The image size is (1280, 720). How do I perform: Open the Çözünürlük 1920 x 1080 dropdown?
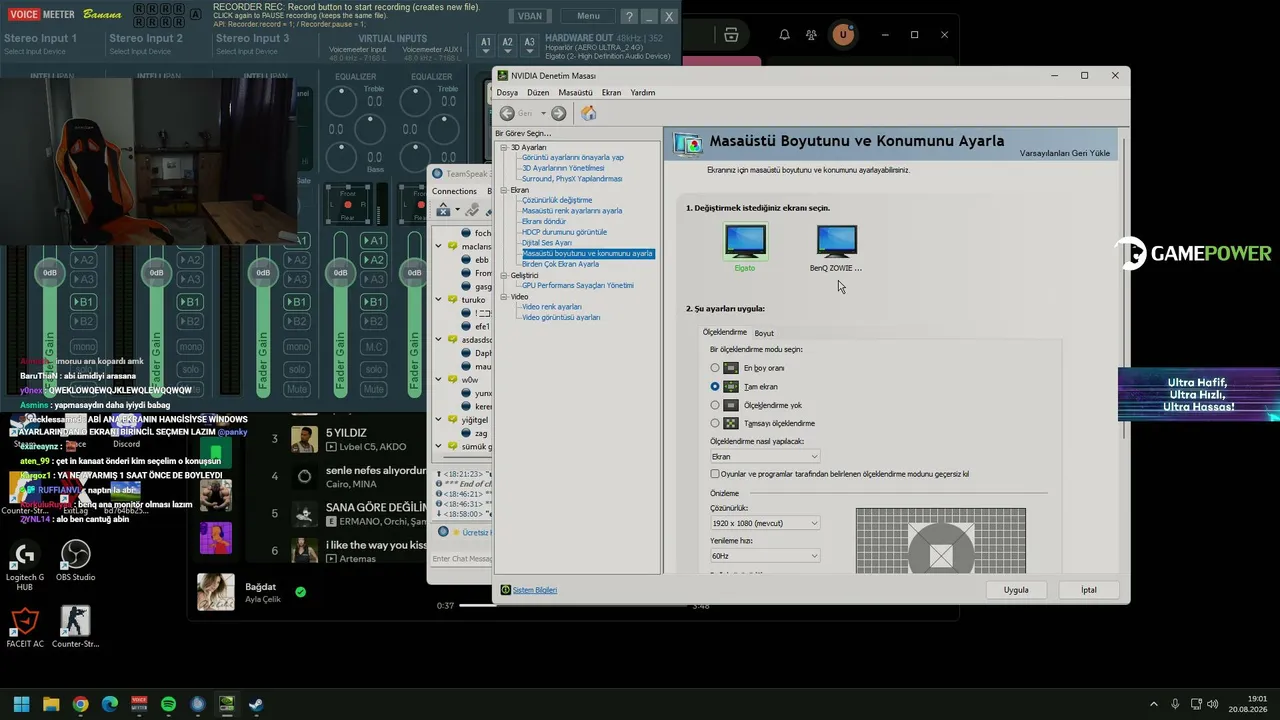(765, 523)
